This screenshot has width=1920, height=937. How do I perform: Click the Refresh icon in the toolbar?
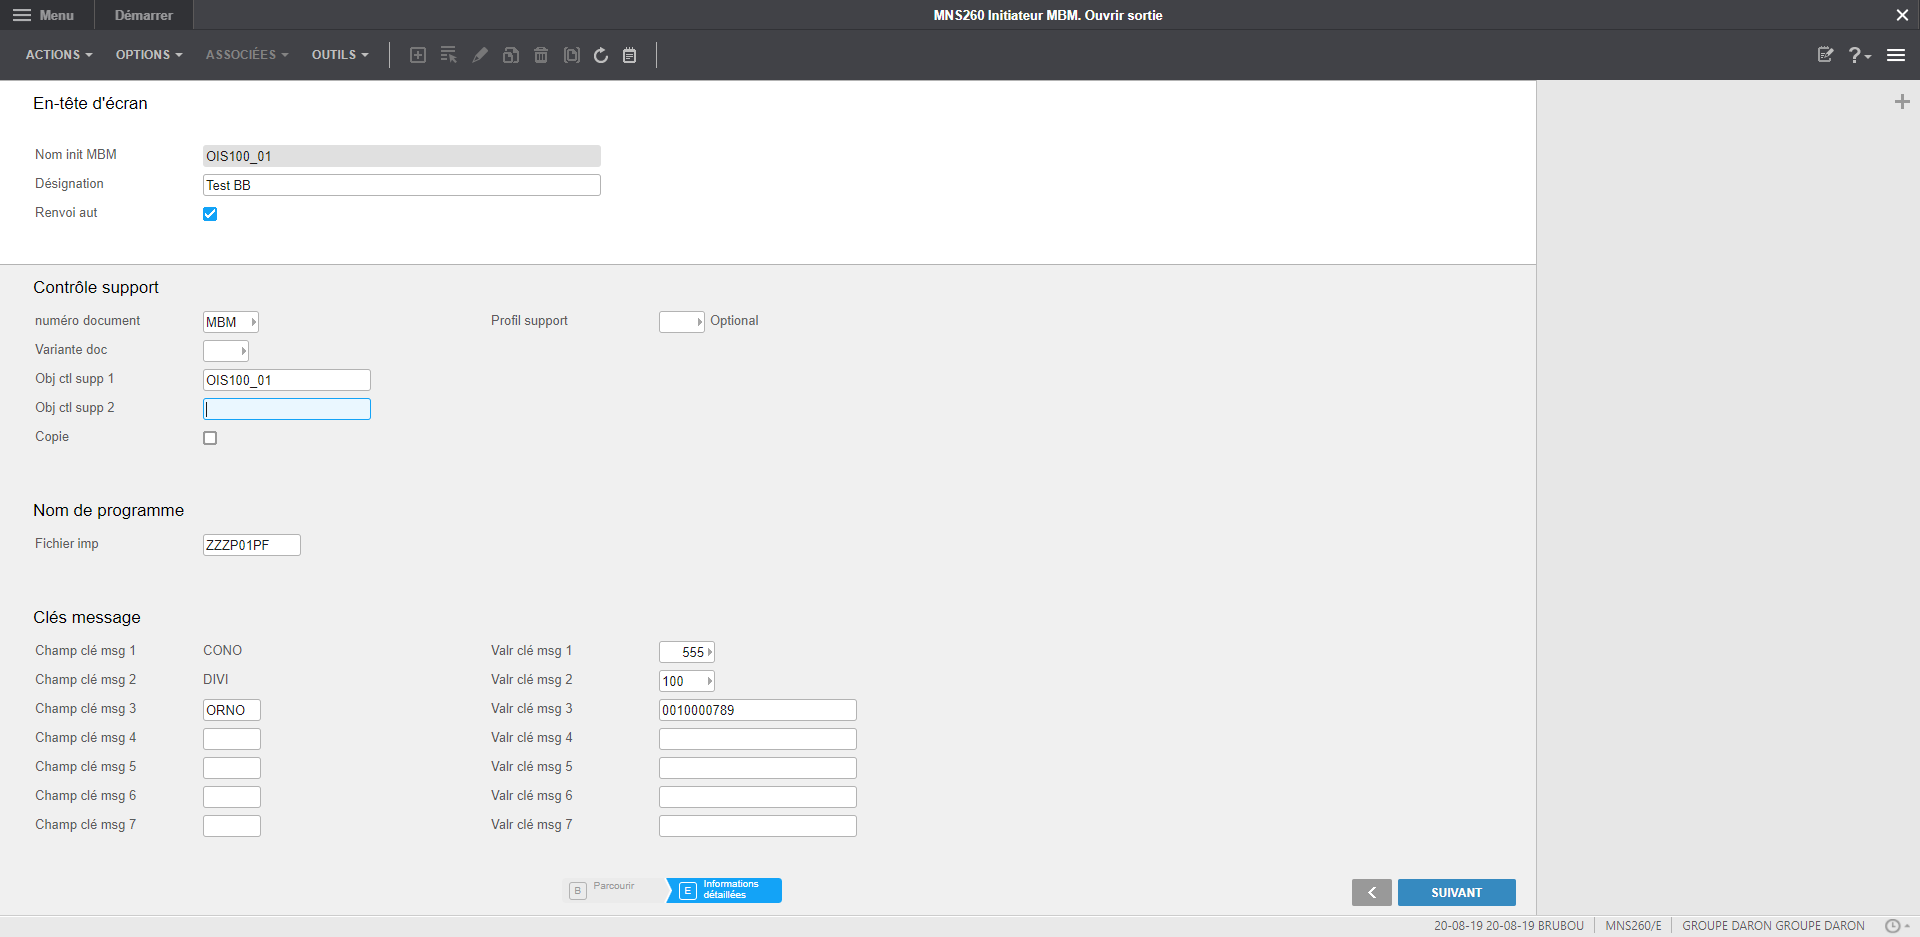[x=601, y=55]
